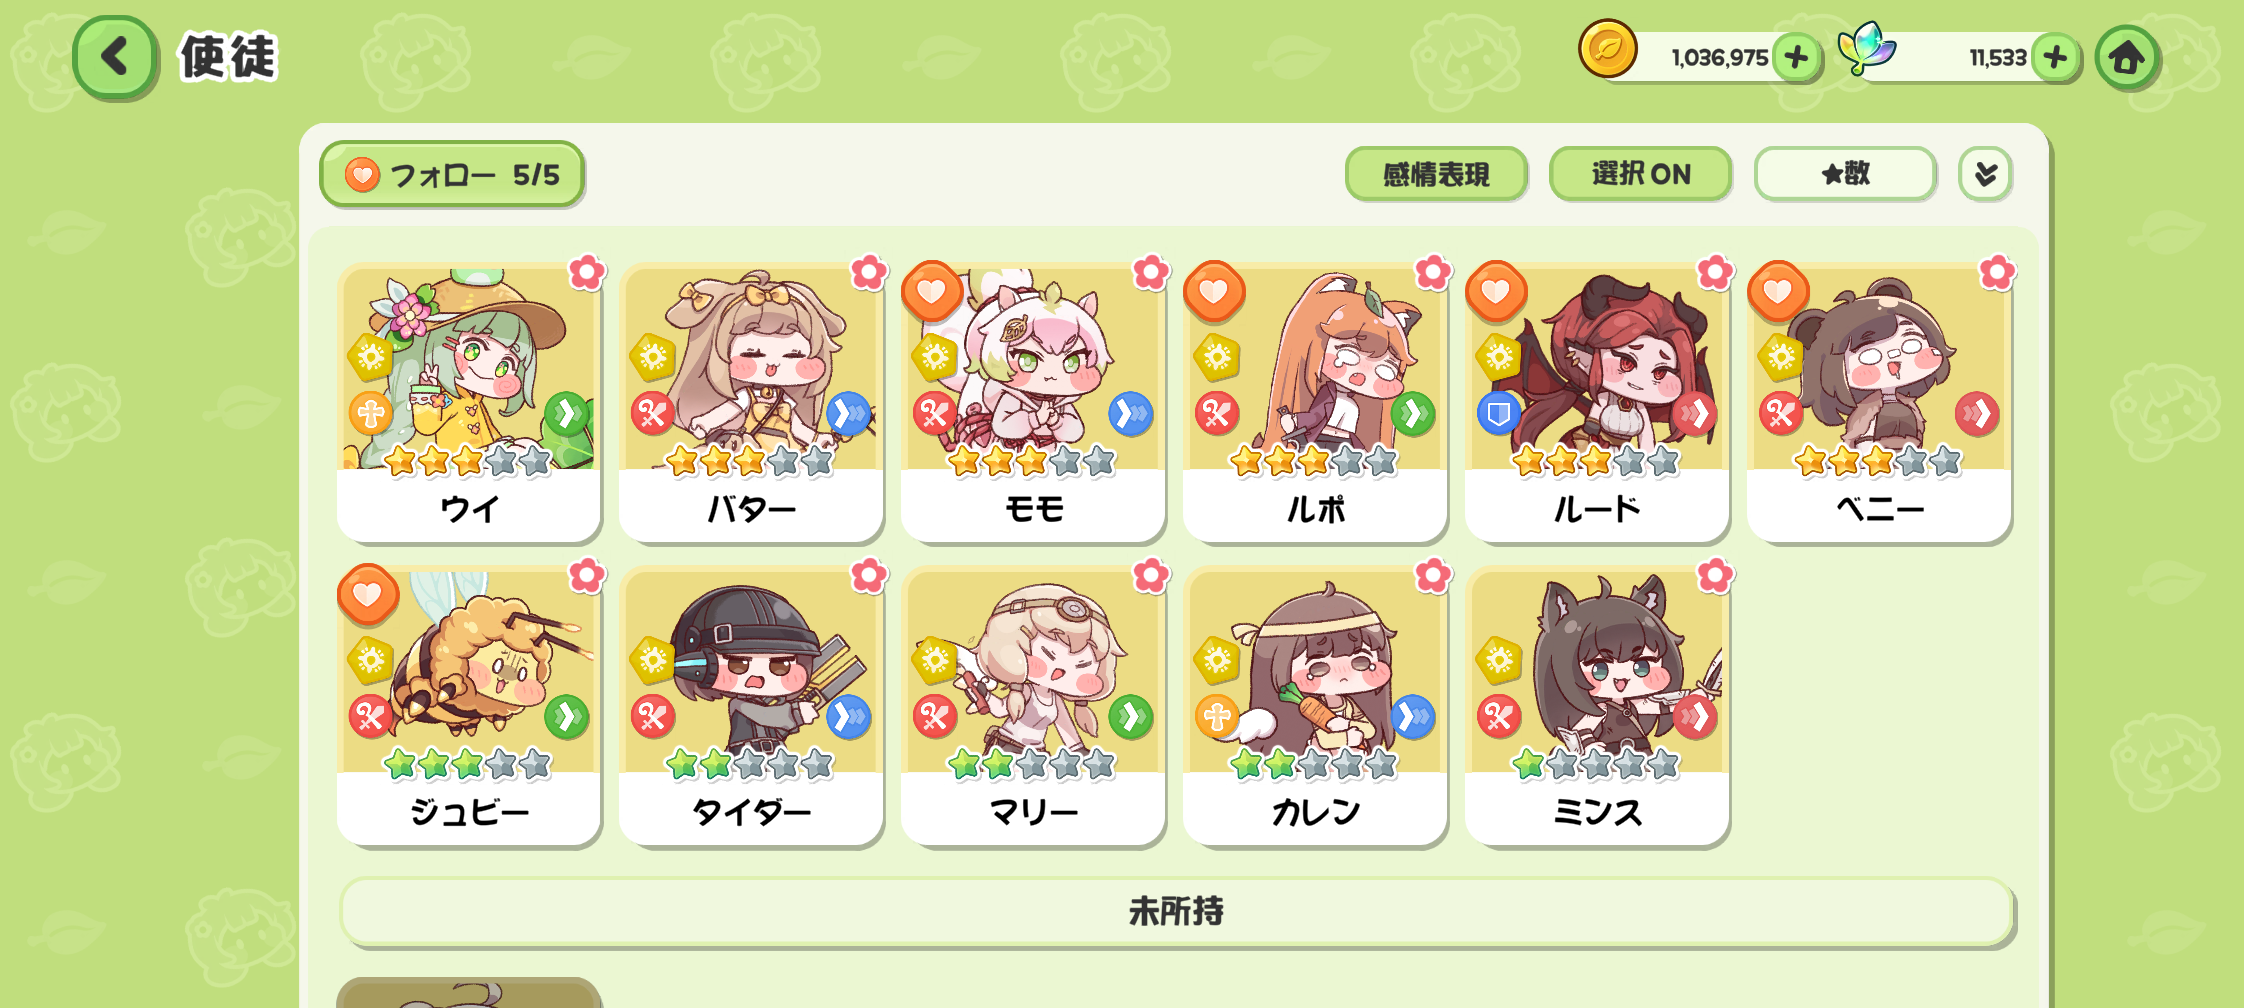Toggle the 選択 ON button

pos(1641,174)
